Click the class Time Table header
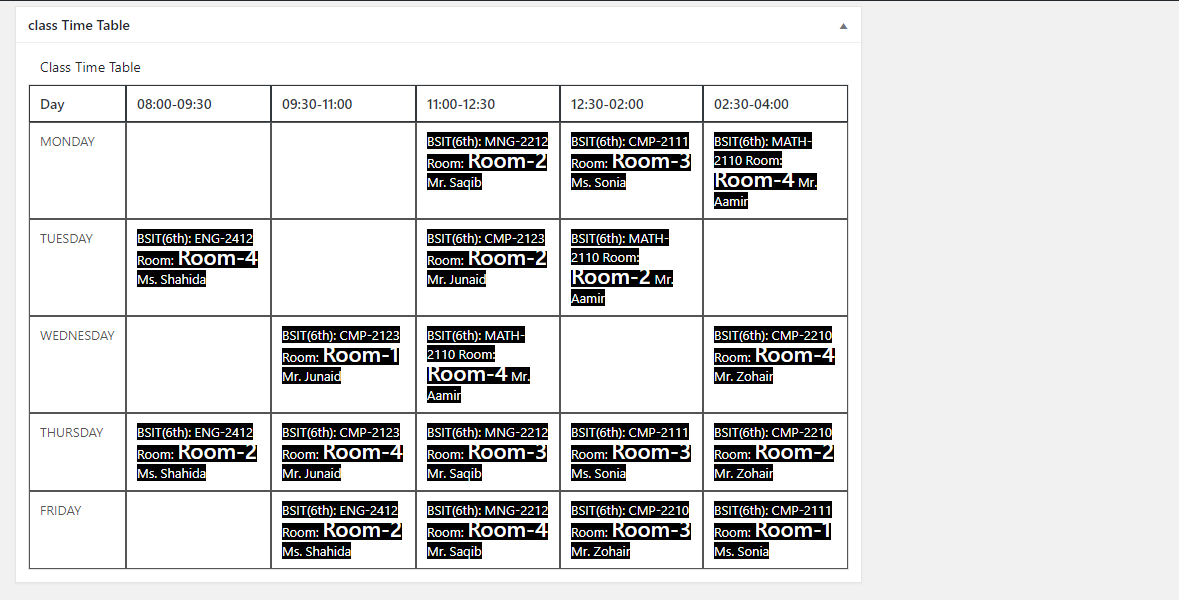This screenshot has width=1179, height=600. pos(80,25)
